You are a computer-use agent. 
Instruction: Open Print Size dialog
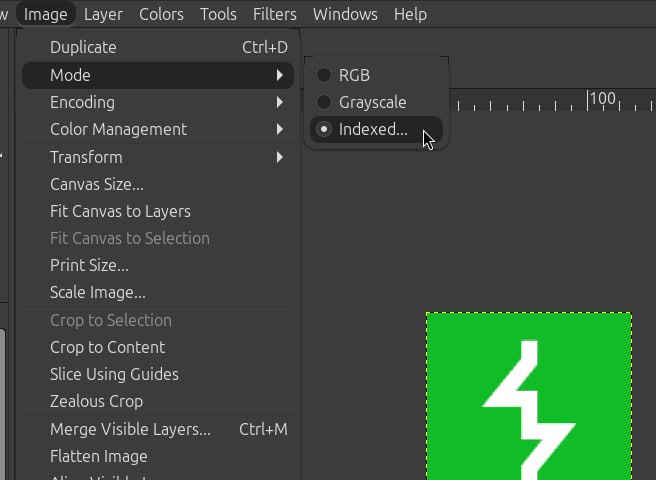158,265
